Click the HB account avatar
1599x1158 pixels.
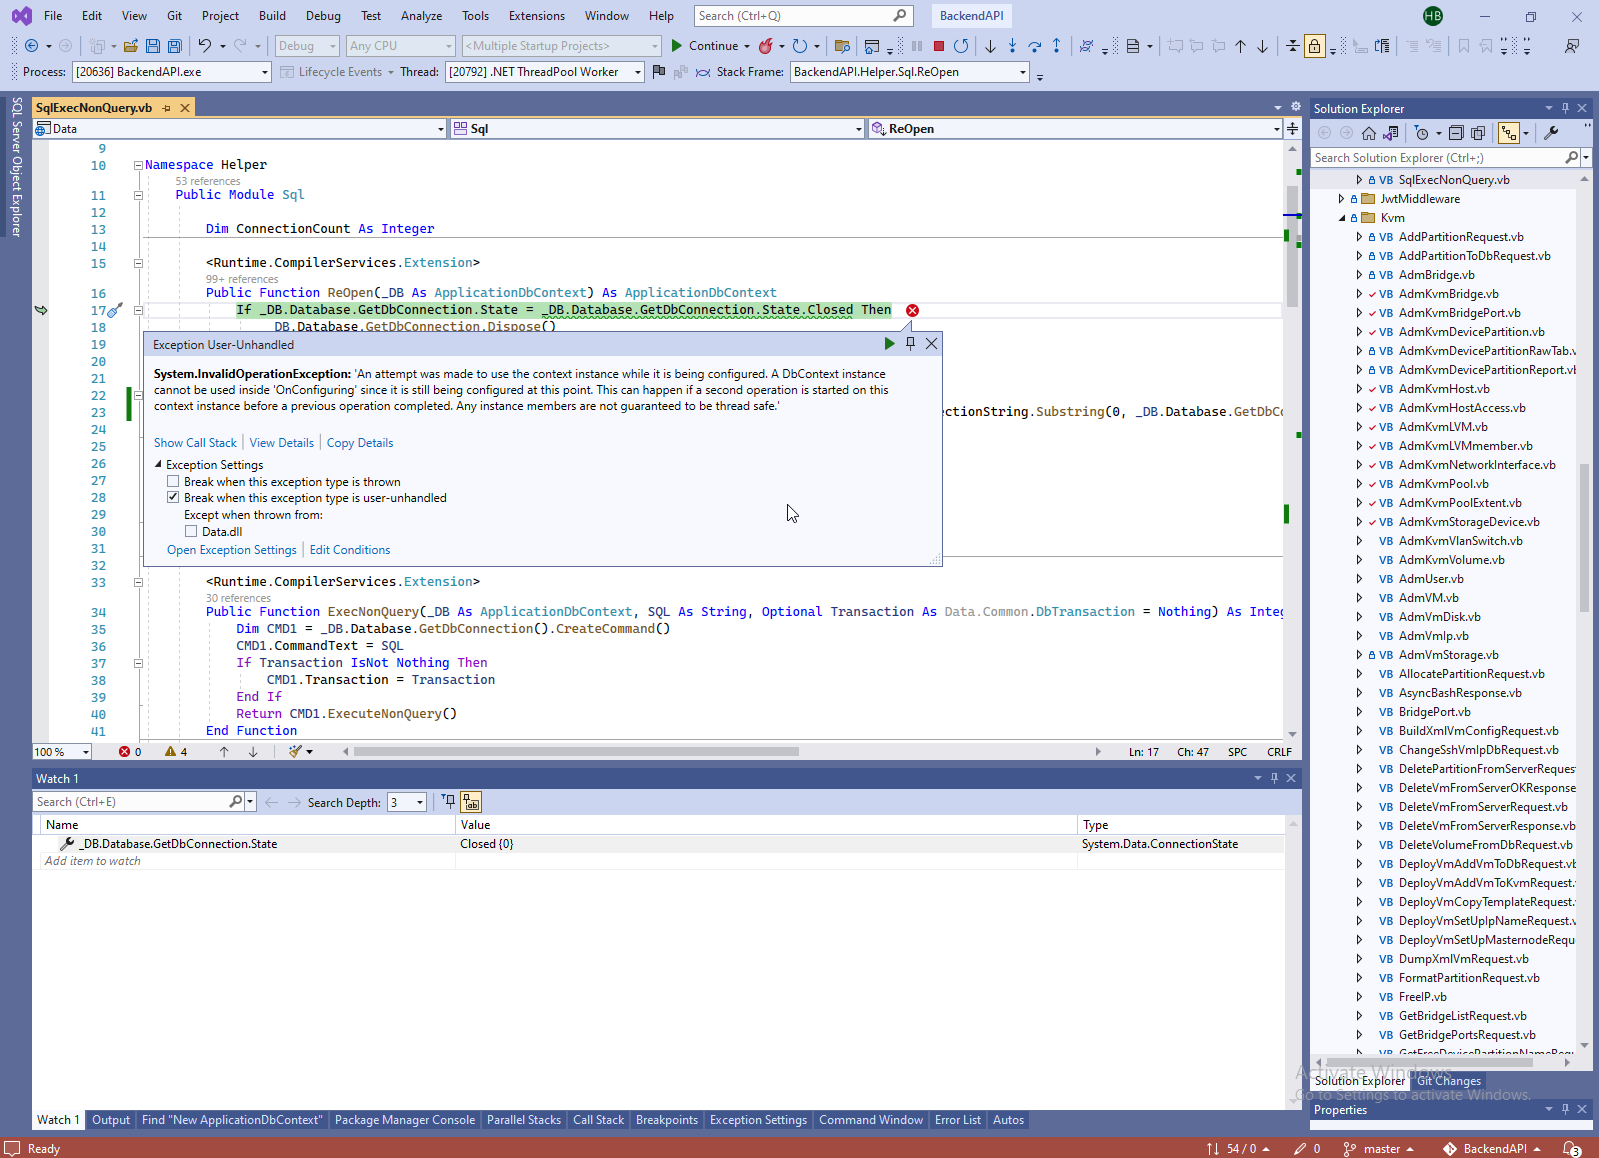(x=1432, y=16)
